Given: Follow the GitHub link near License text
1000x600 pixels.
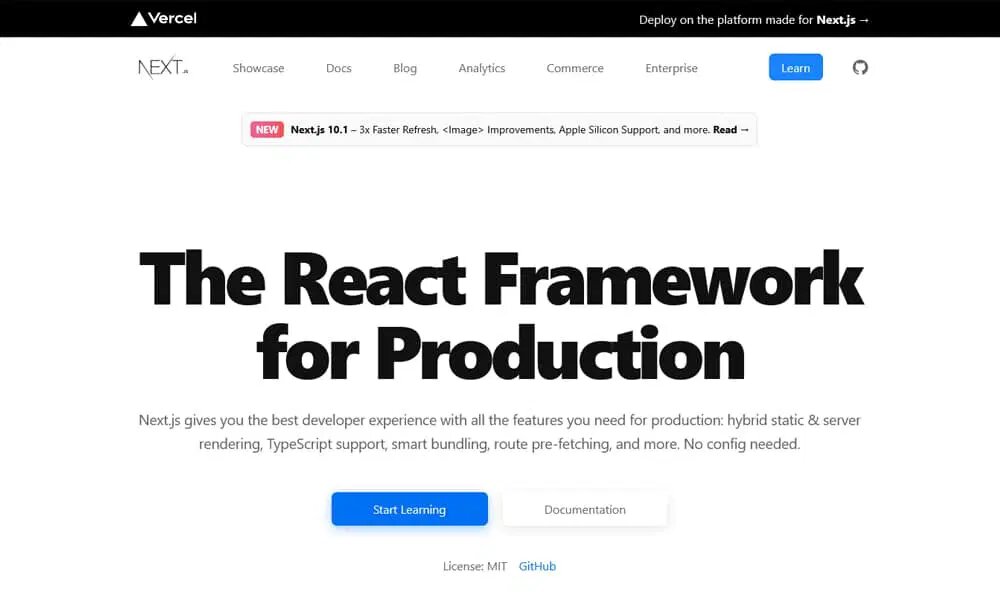Looking at the screenshot, I should click(x=537, y=566).
